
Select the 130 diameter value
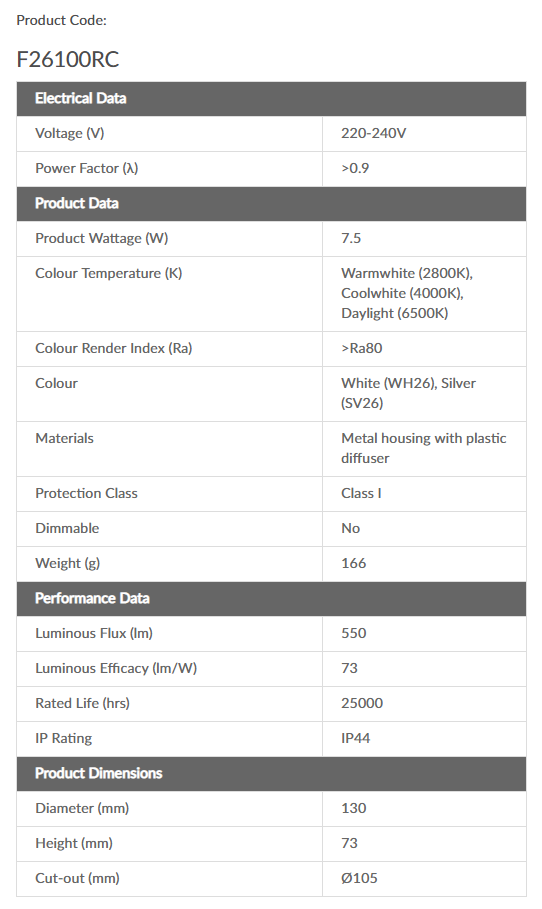pos(354,808)
